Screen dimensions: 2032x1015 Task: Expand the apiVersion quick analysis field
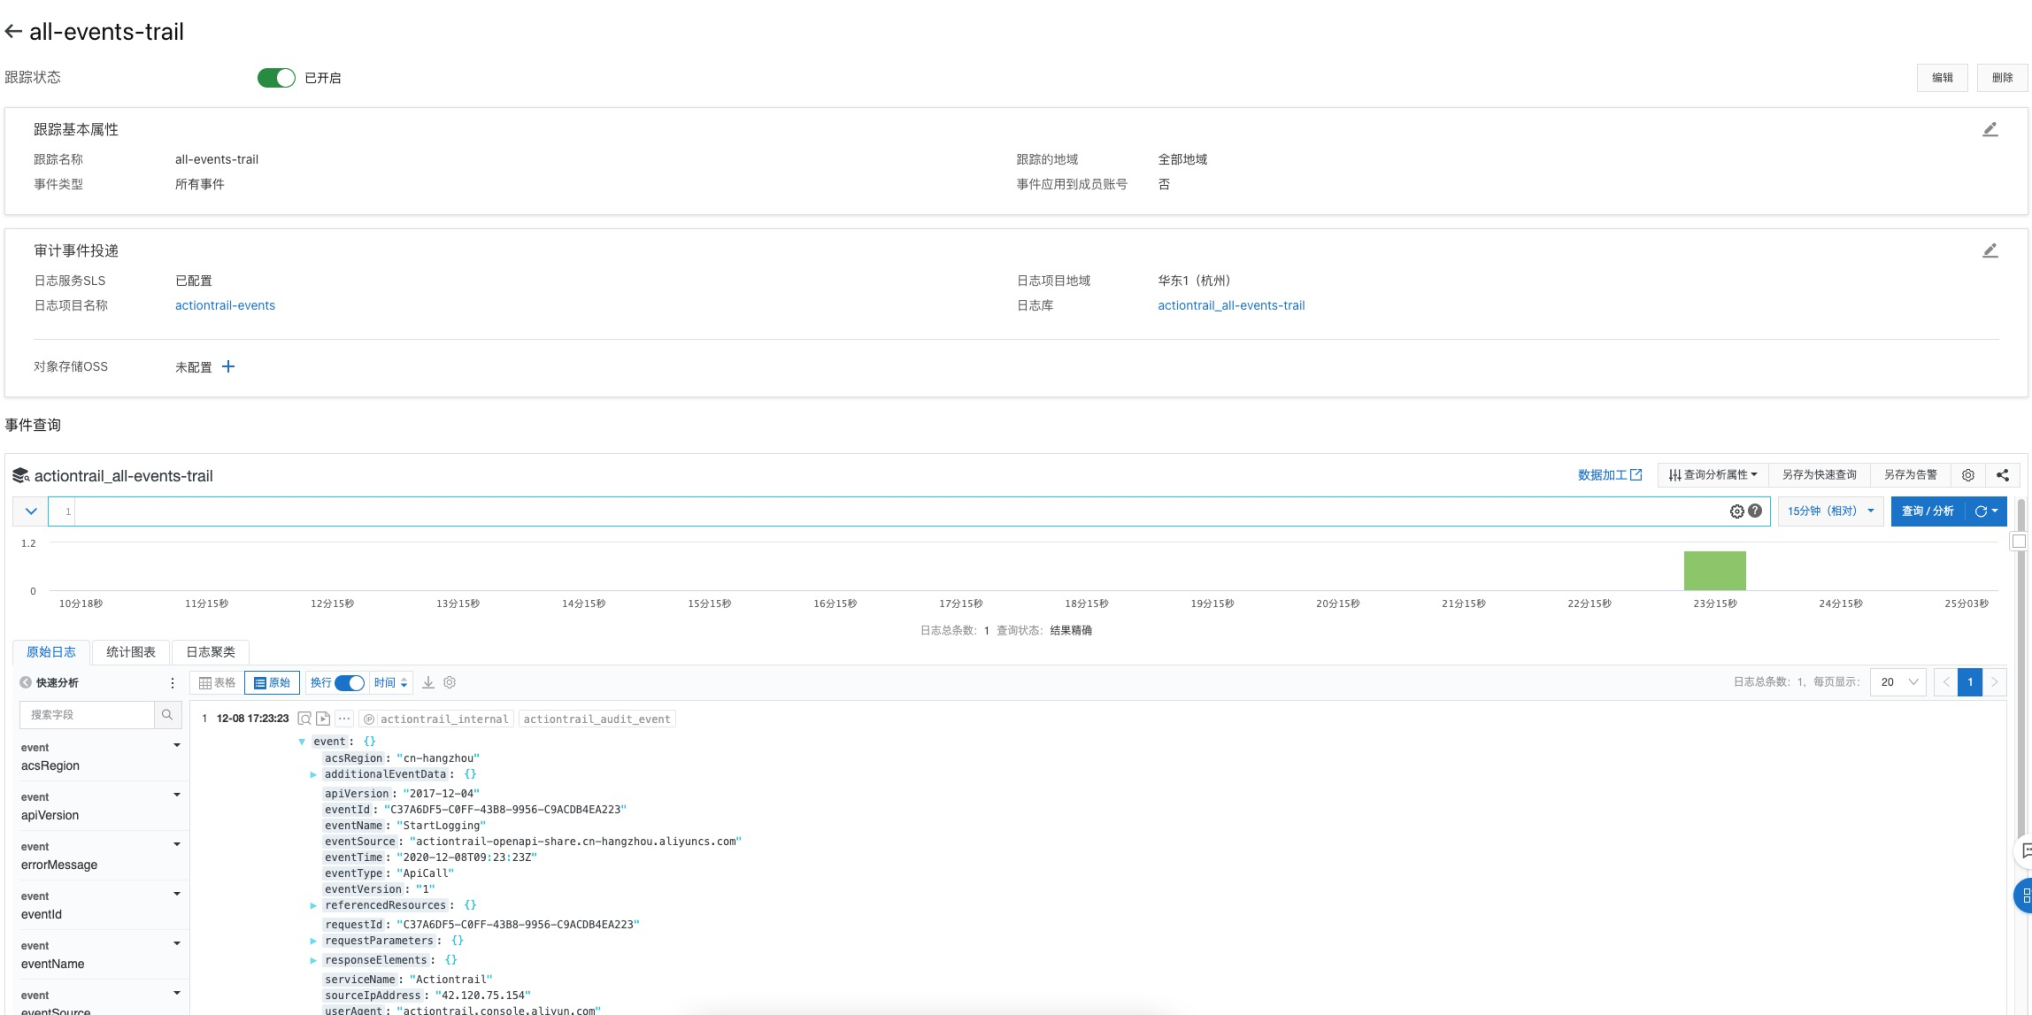(177, 795)
